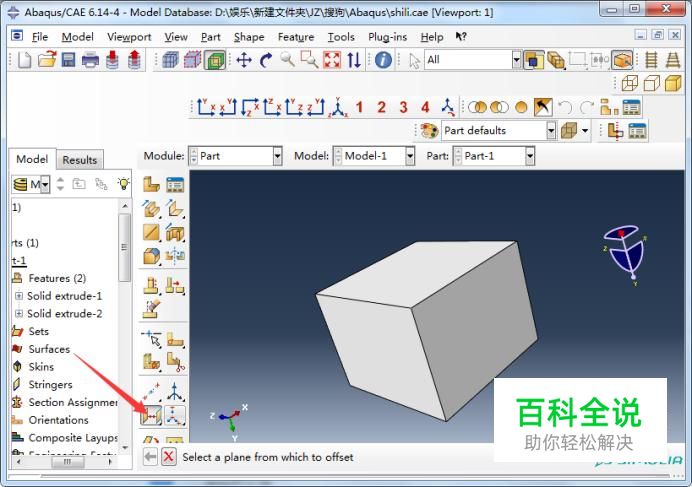
Task: Cancel the procedure with red X button
Action: coord(168,457)
